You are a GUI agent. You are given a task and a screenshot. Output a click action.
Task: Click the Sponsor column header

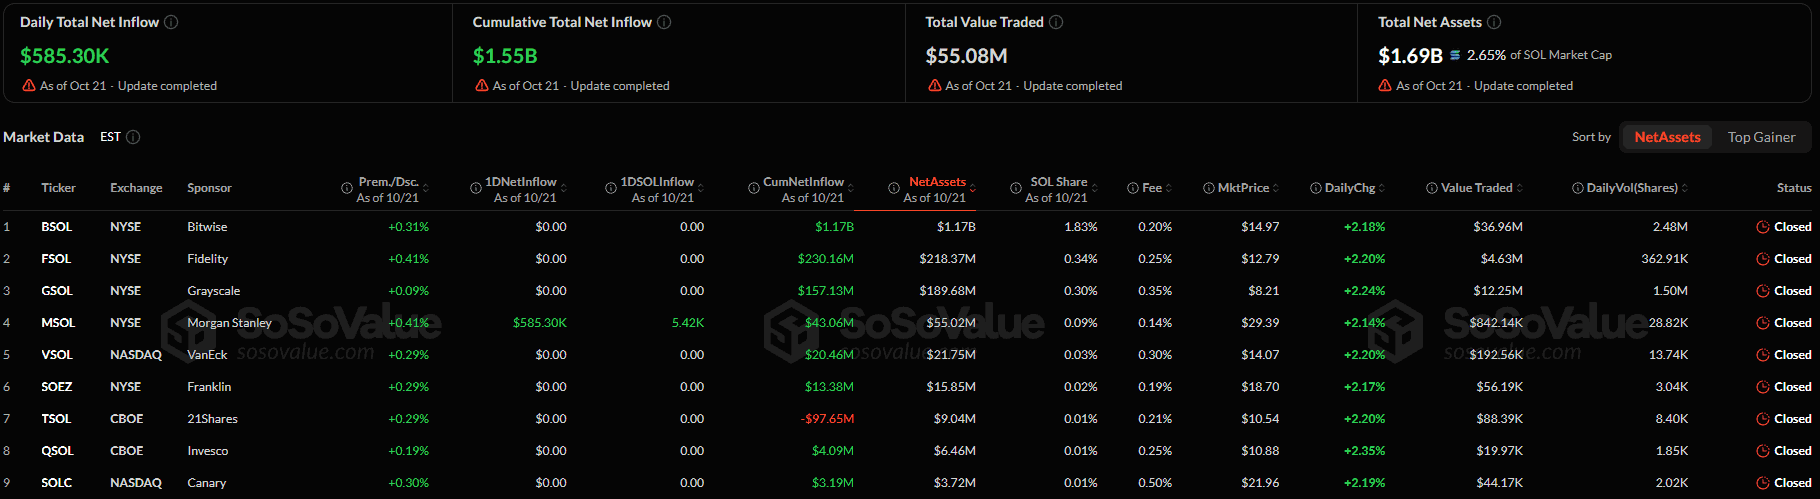click(x=209, y=188)
